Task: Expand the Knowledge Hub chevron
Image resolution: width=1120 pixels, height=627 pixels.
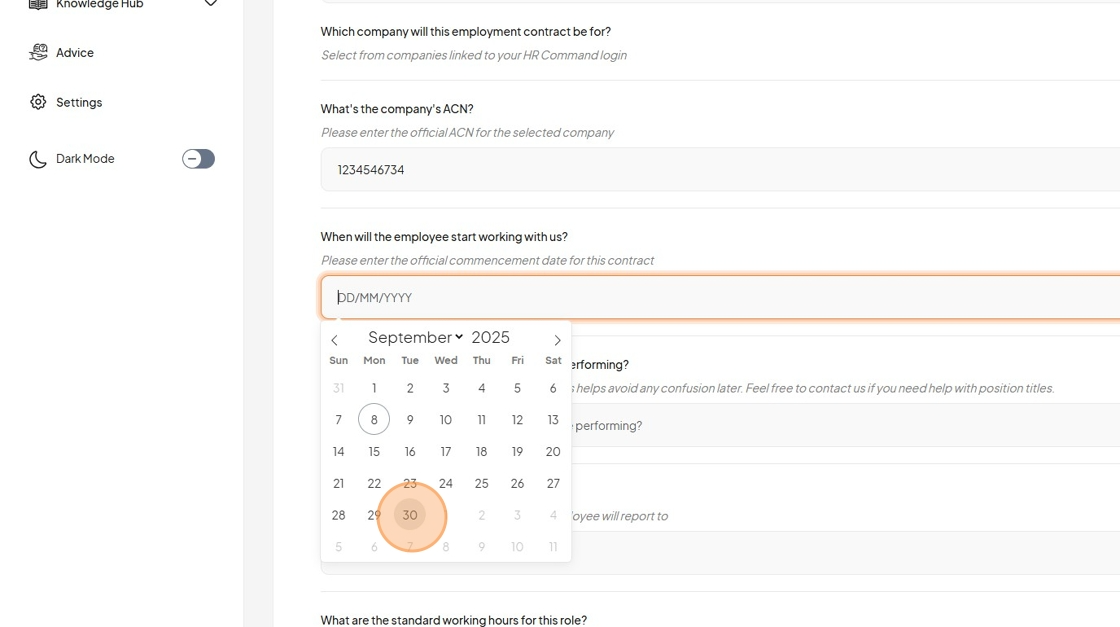Action: point(211,4)
